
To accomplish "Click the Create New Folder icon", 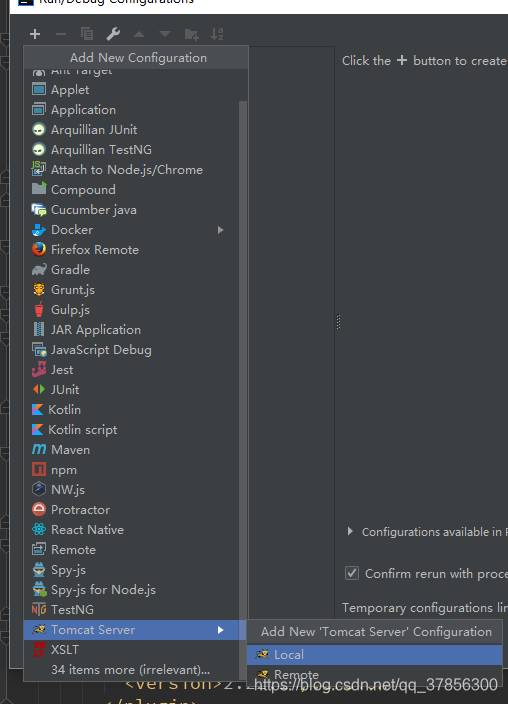I will coord(191,34).
